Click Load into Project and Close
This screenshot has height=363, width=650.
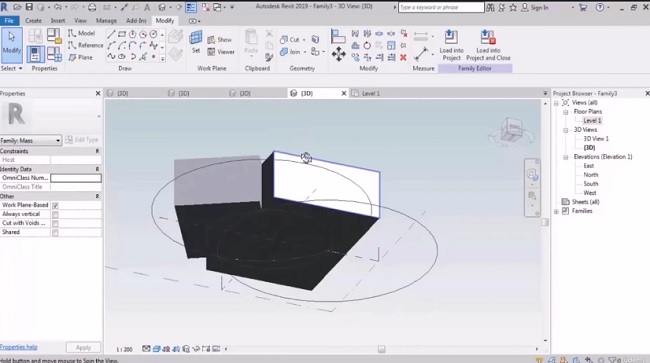(488, 45)
